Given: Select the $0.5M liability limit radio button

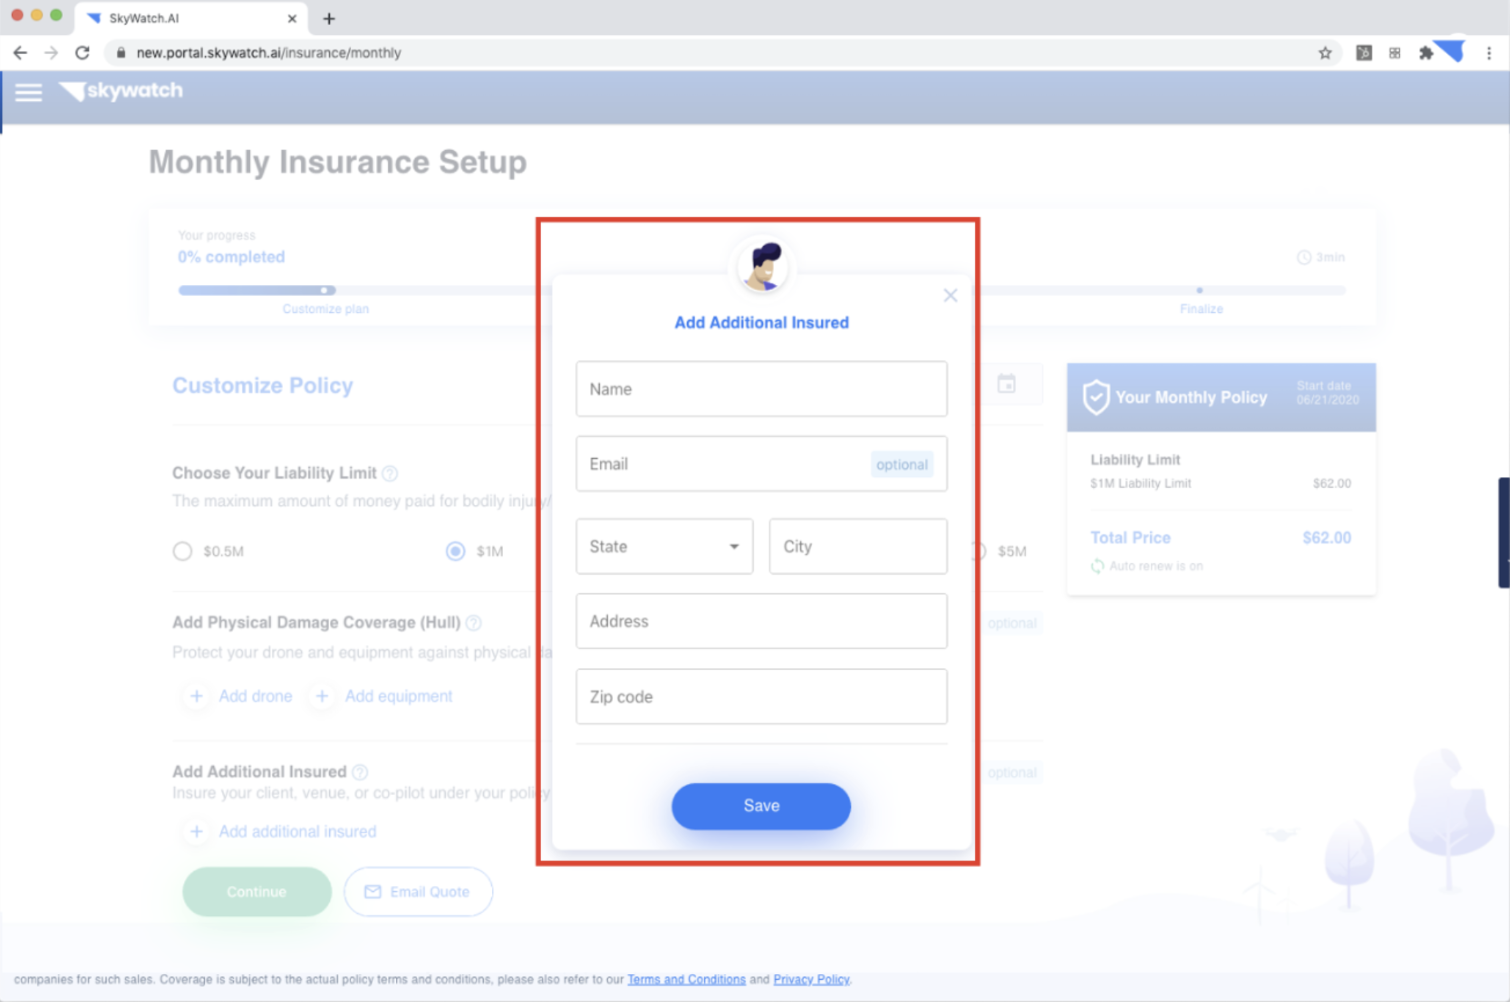Looking at the screenshot, I should [182, 551].
